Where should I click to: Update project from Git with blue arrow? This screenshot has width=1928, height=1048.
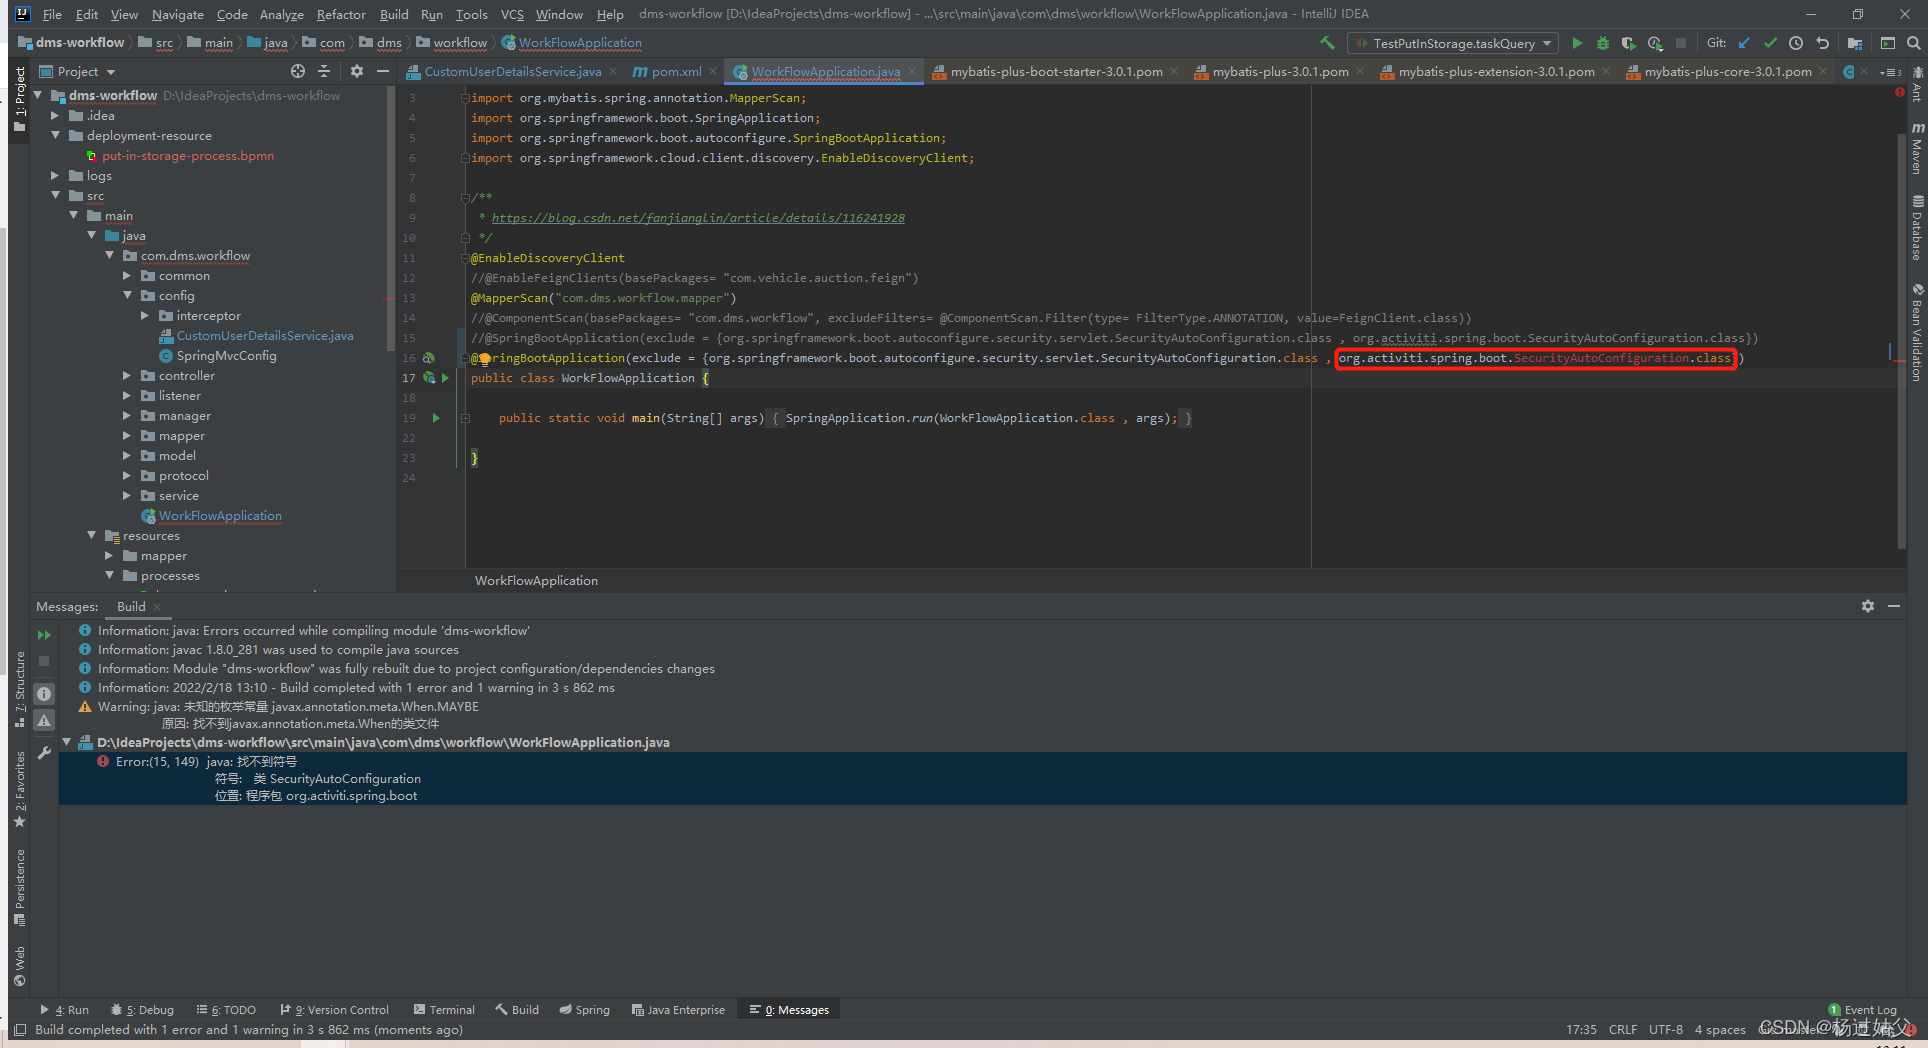point(1743,43)
